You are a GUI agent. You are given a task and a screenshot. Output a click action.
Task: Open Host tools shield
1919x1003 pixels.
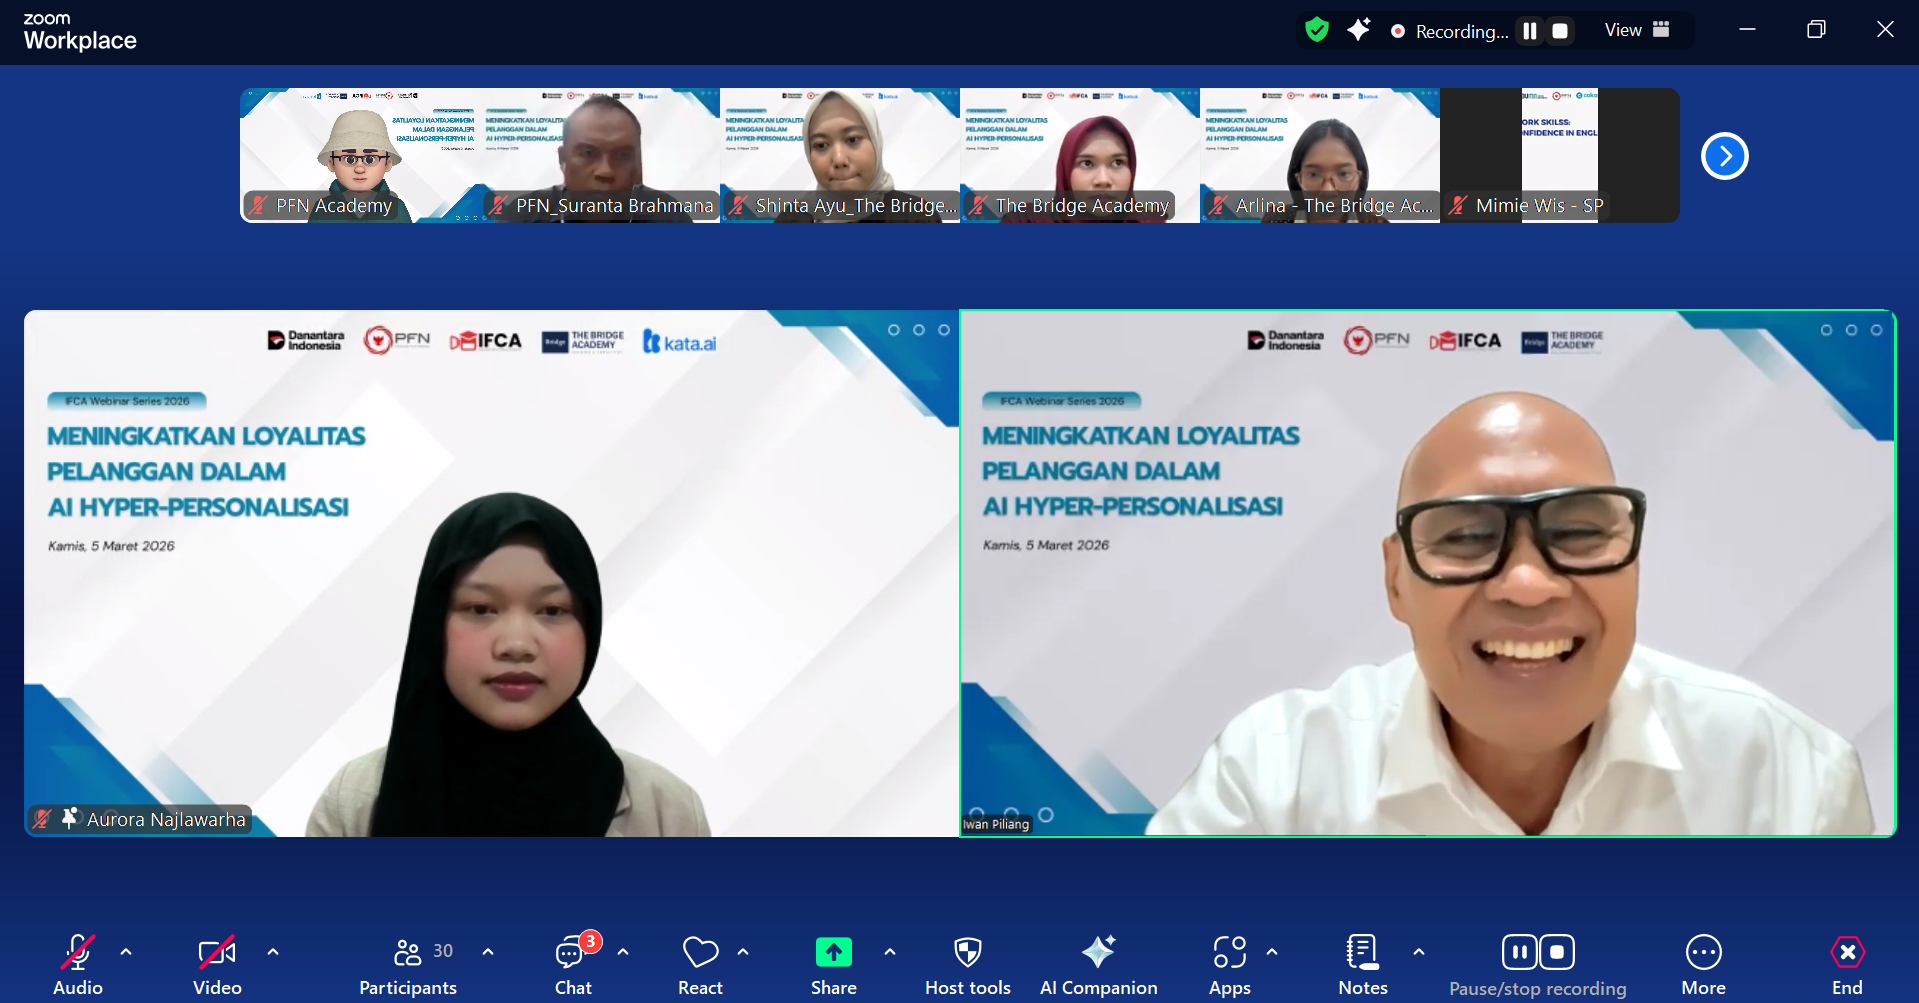968,952
